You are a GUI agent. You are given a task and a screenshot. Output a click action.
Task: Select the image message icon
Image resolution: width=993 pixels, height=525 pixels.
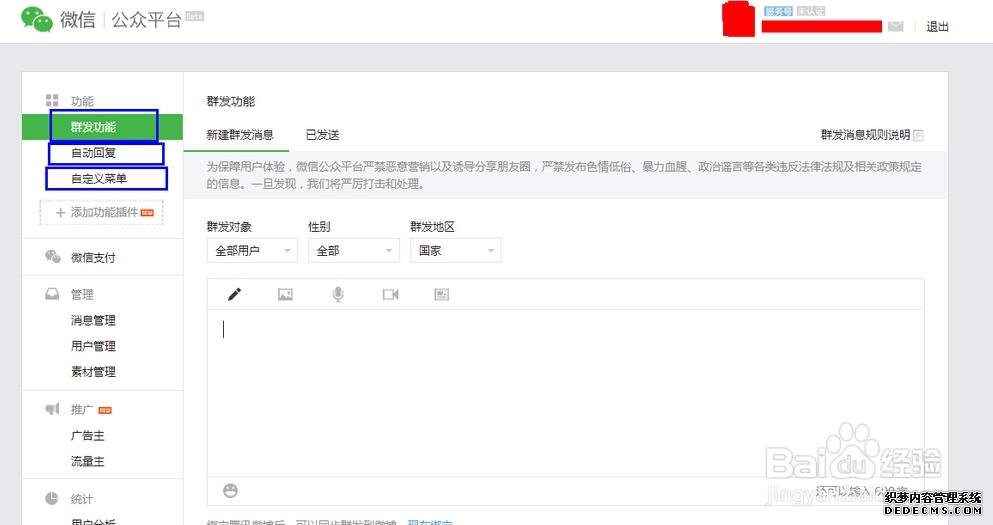pos(286,294)
